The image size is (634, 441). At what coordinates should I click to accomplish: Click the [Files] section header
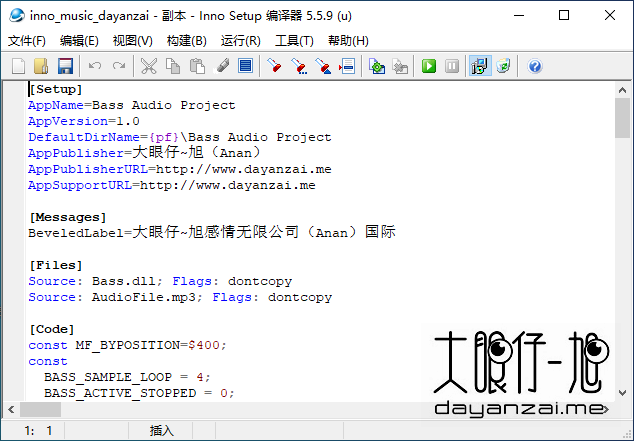(56, 266)
